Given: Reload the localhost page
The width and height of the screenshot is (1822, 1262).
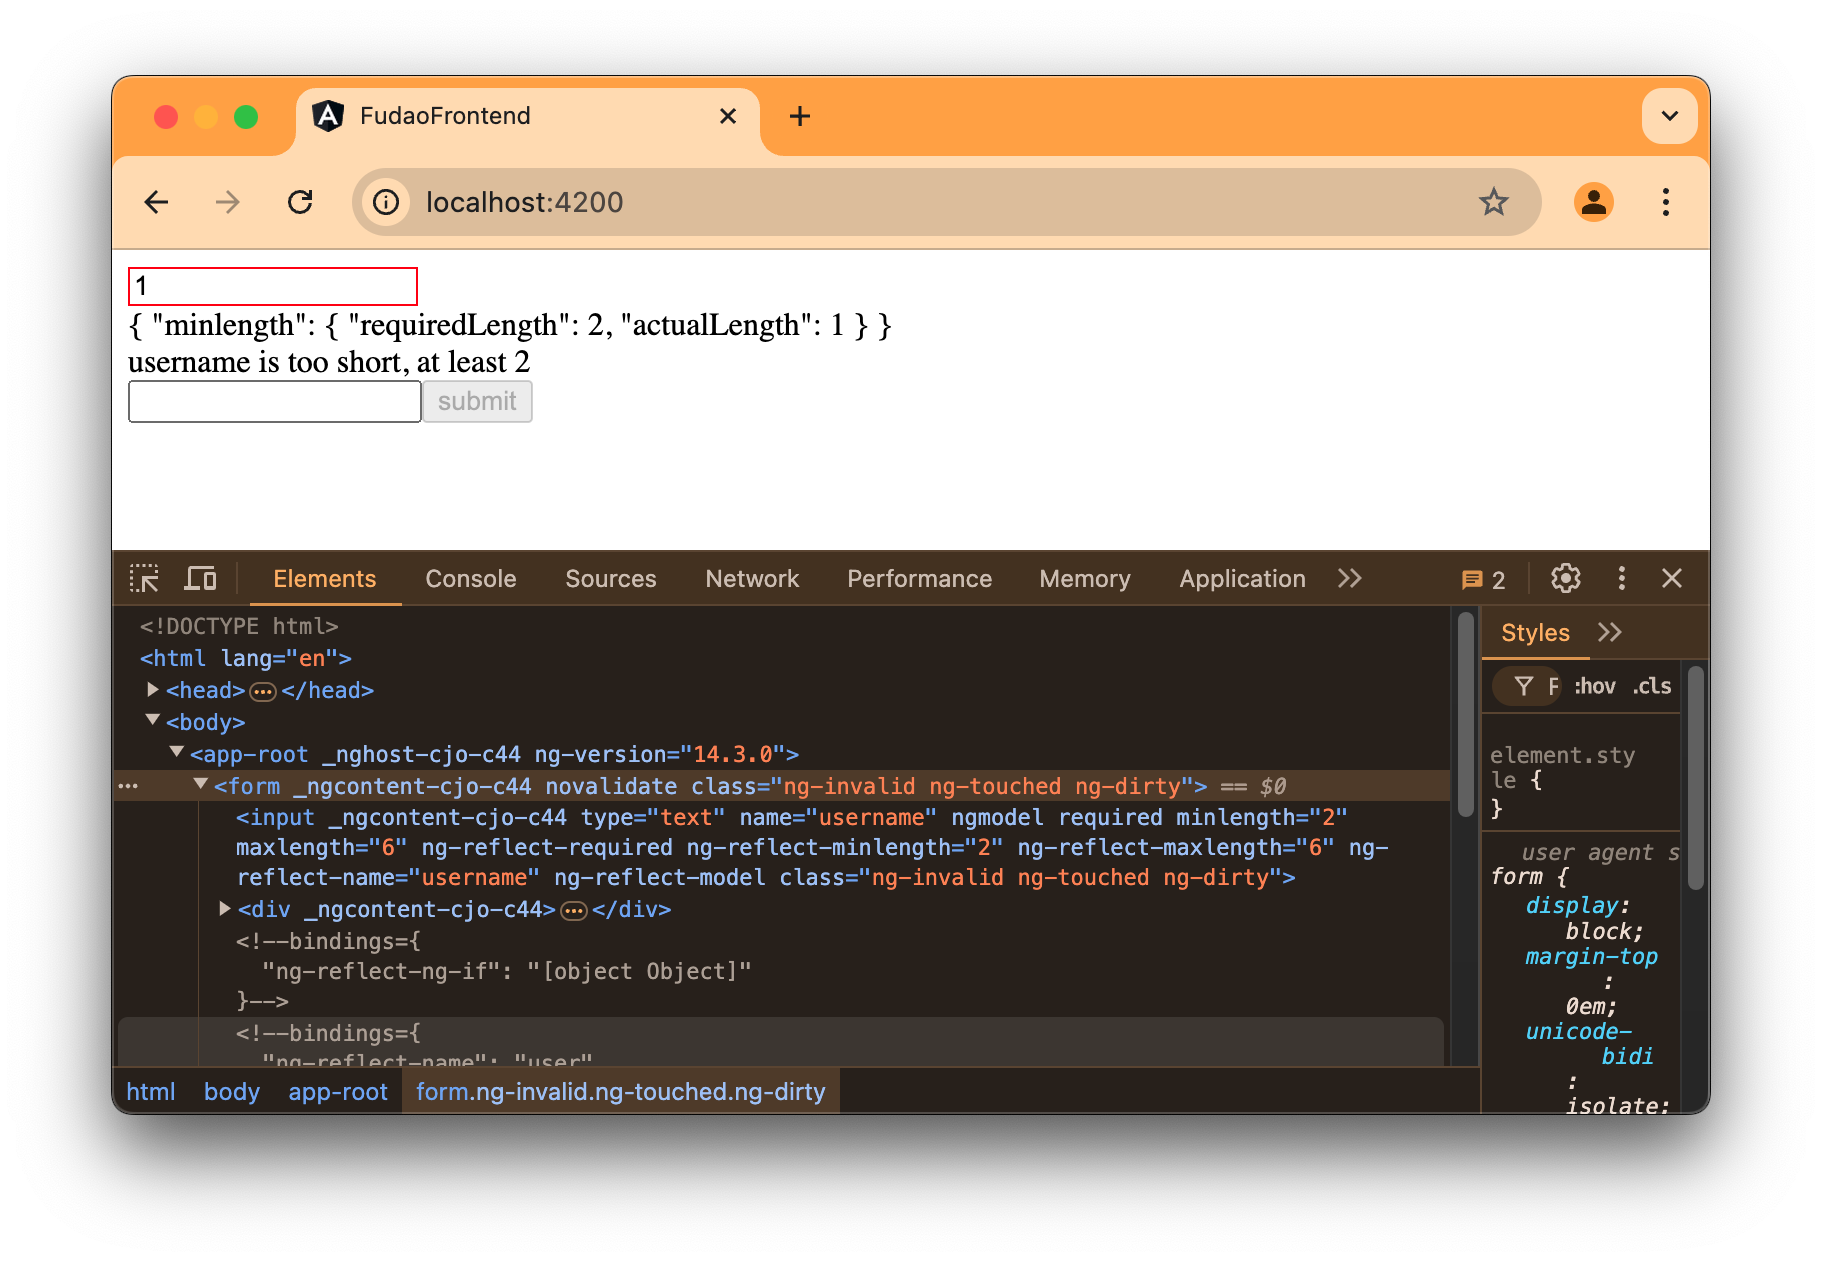Looking at the screenshot, I should [300, 202].
